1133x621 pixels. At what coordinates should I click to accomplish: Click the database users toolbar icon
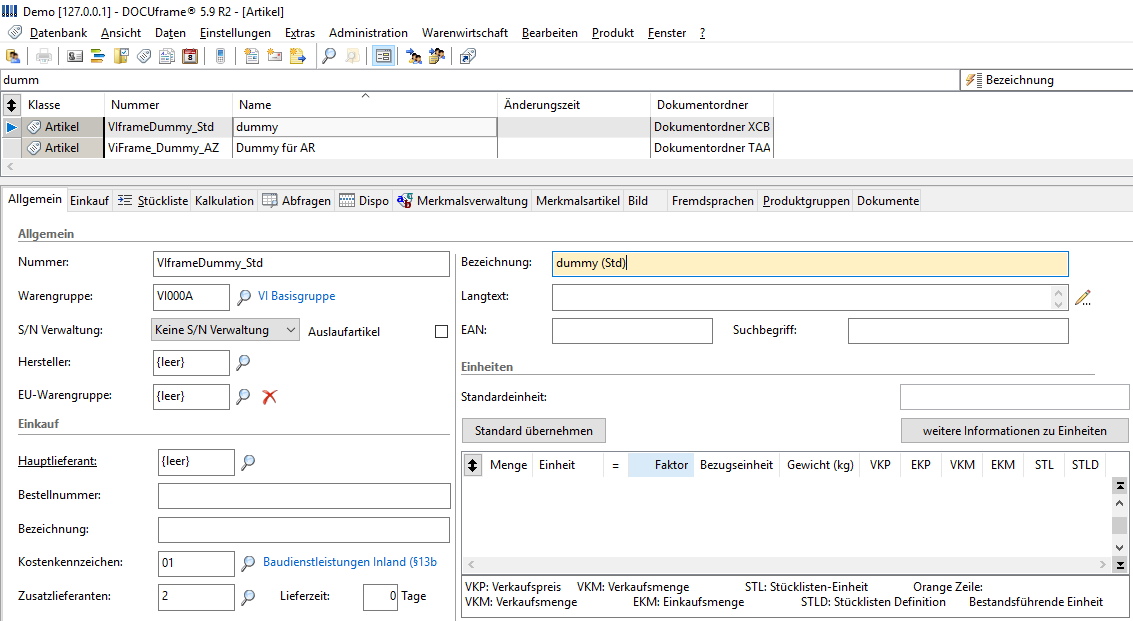click(x=13, y=56)
